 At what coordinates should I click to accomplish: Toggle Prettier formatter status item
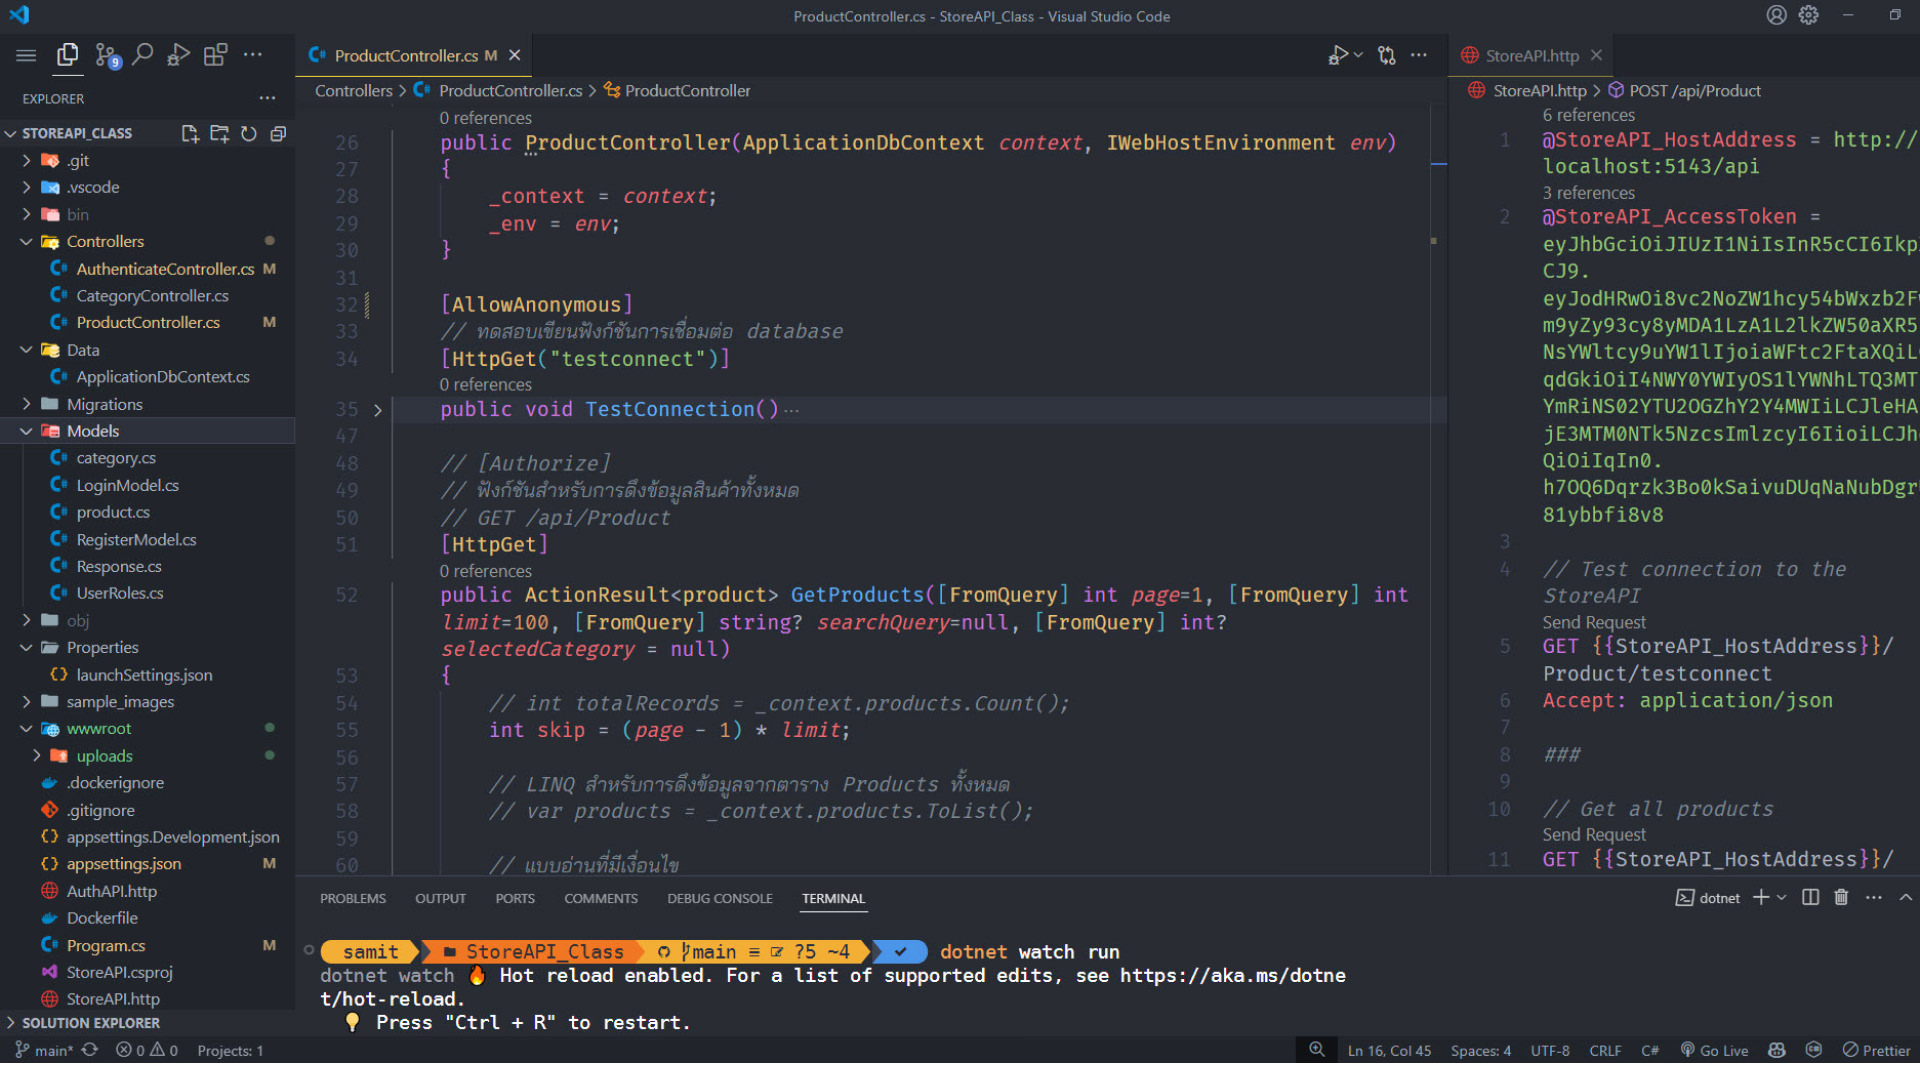(1876, 1050)
